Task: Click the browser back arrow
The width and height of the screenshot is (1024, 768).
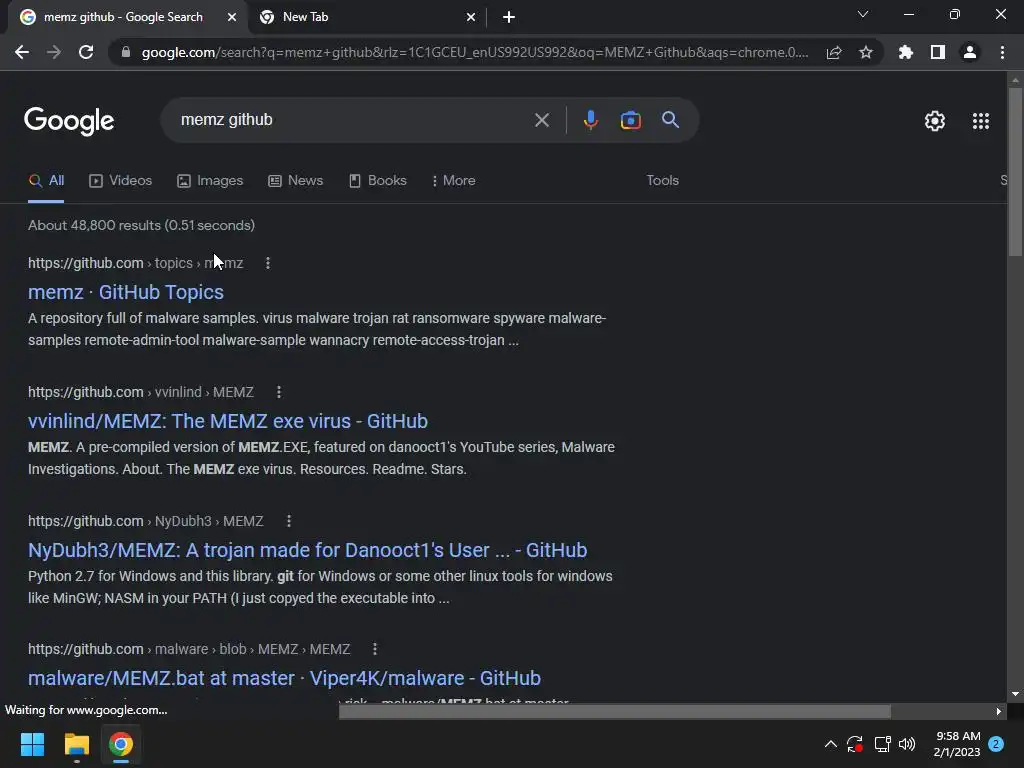Action: click(x=22, y=52)
